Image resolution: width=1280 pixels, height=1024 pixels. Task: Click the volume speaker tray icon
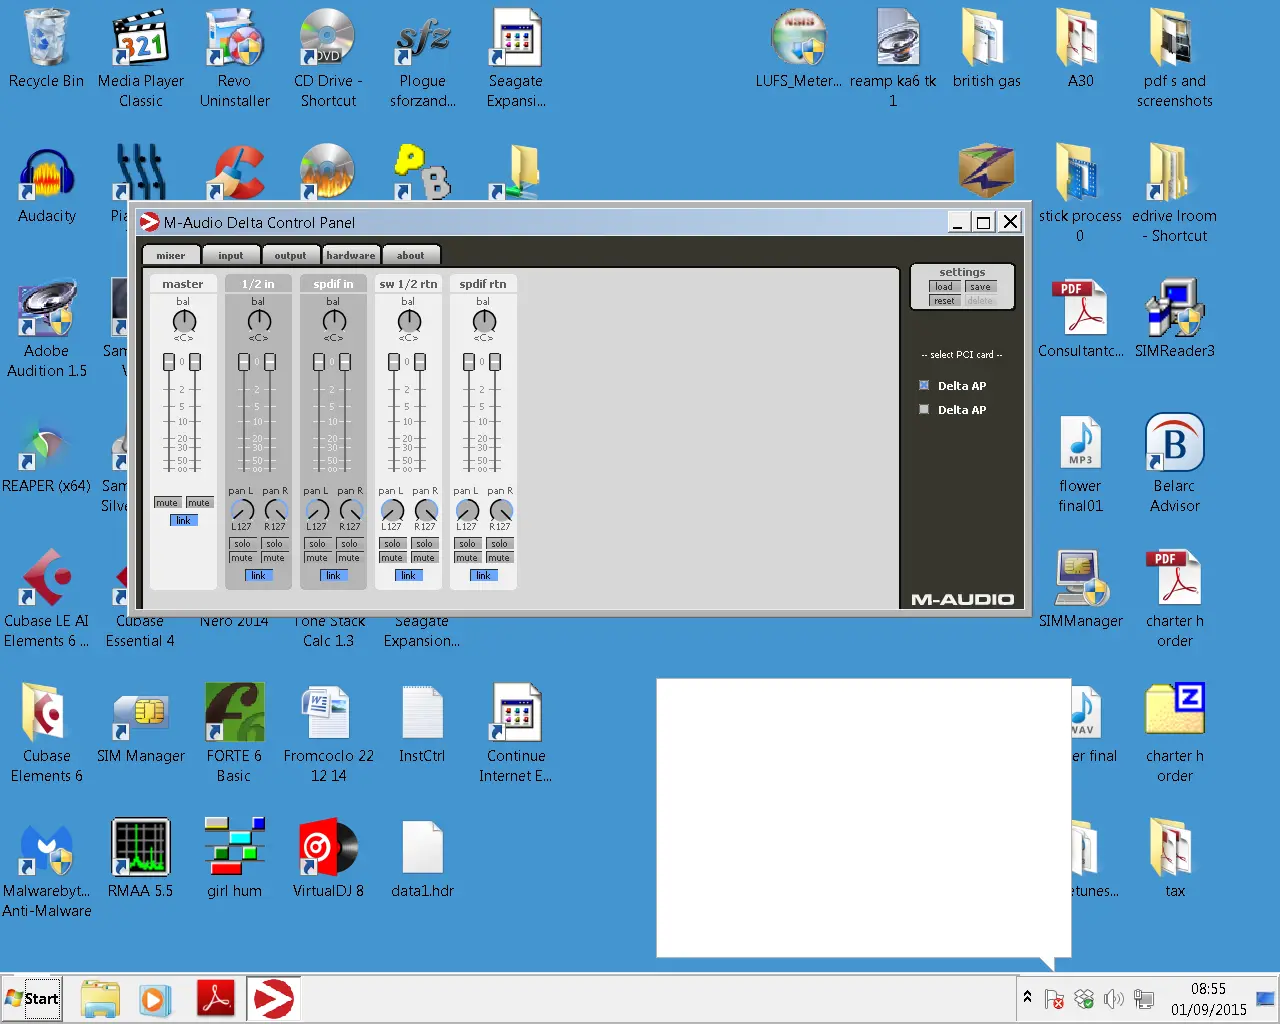click(x=1113, y=999)
